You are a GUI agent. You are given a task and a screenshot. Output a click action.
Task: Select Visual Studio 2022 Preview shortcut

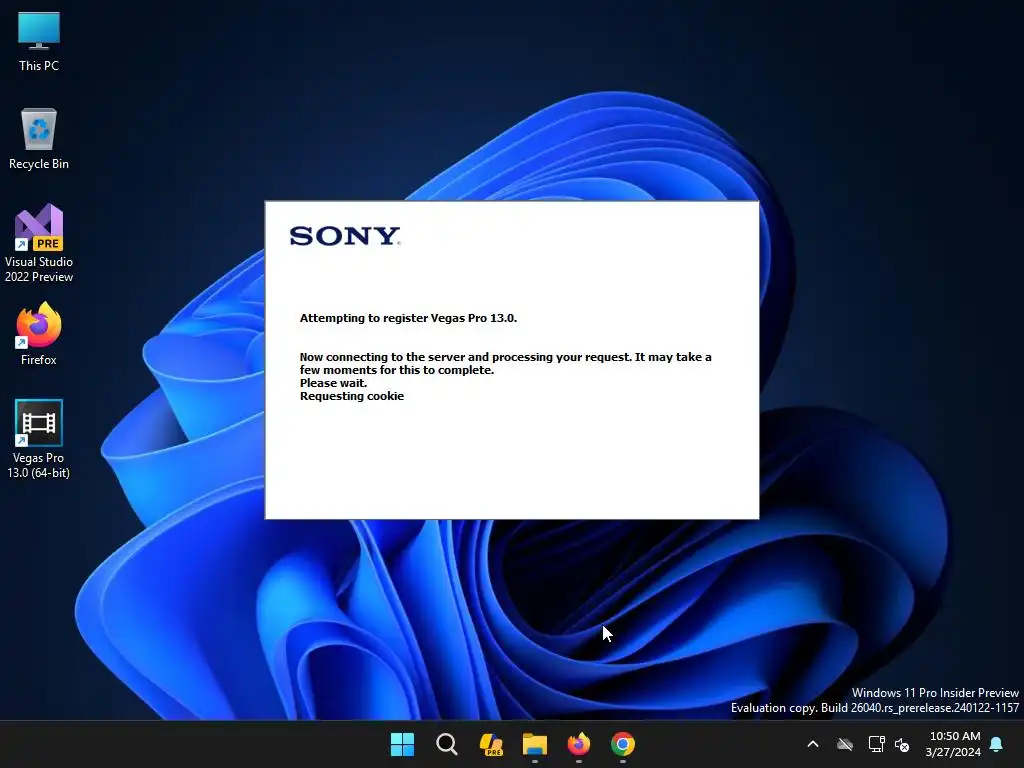(x=39, y=243)
